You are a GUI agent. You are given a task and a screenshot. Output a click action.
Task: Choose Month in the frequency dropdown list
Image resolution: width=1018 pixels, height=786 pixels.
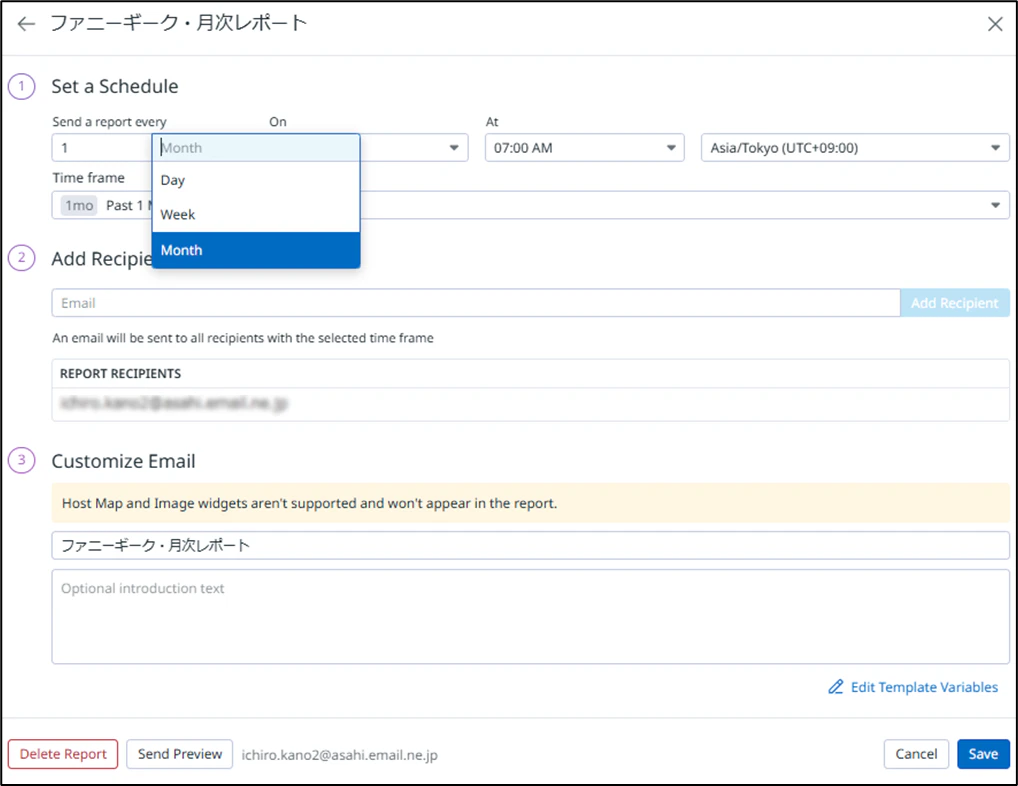coord(256,250)
